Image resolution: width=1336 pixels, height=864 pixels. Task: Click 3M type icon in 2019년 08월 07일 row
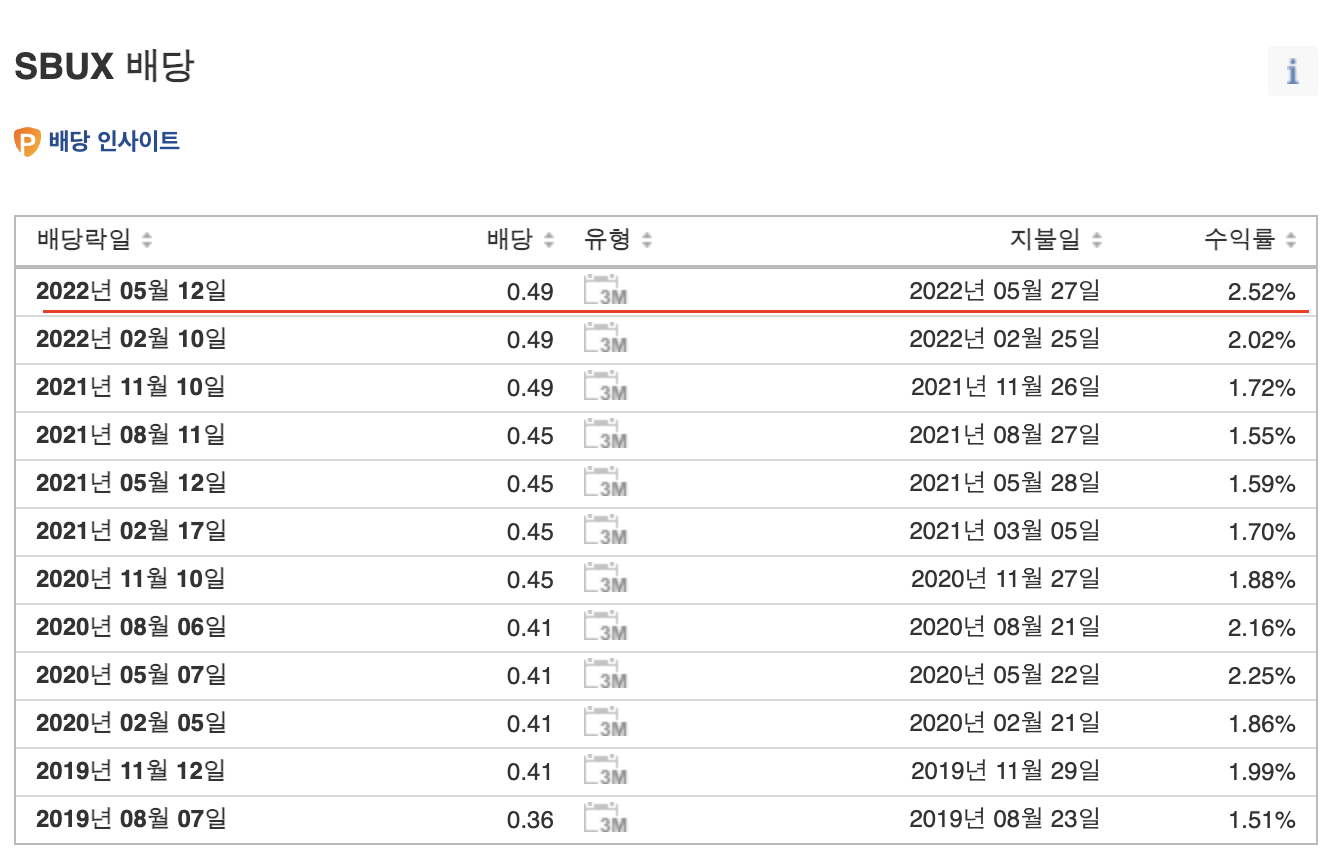point(606,819)
